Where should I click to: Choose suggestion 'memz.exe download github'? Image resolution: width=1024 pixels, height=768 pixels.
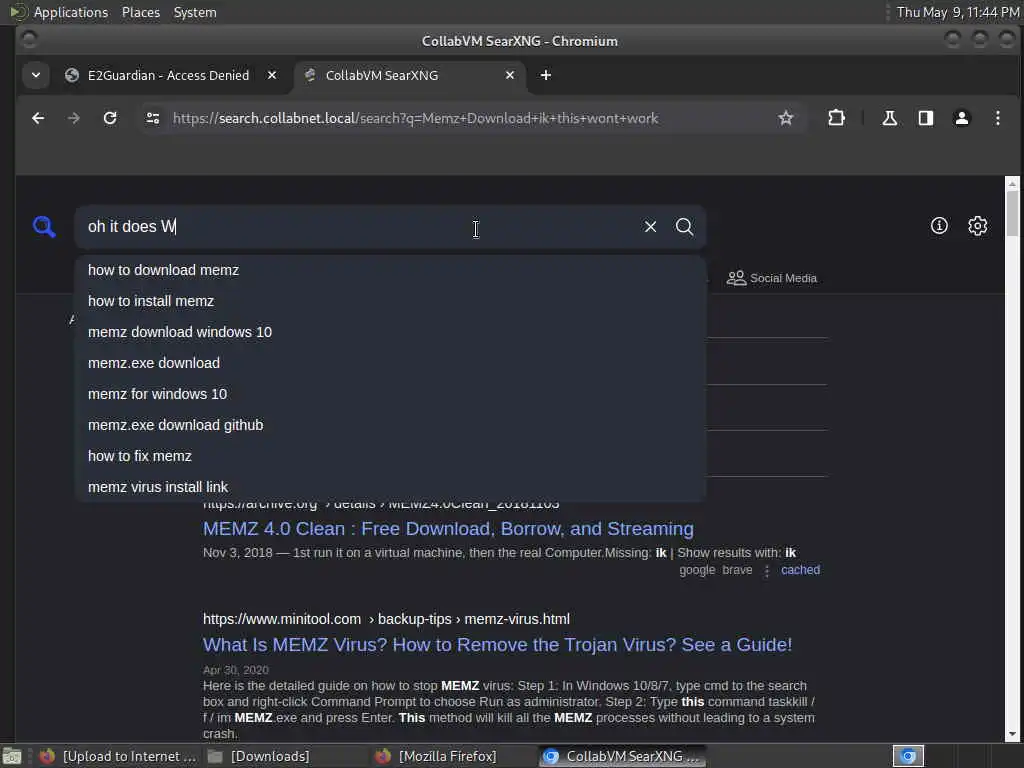click(x=391, y=425)
